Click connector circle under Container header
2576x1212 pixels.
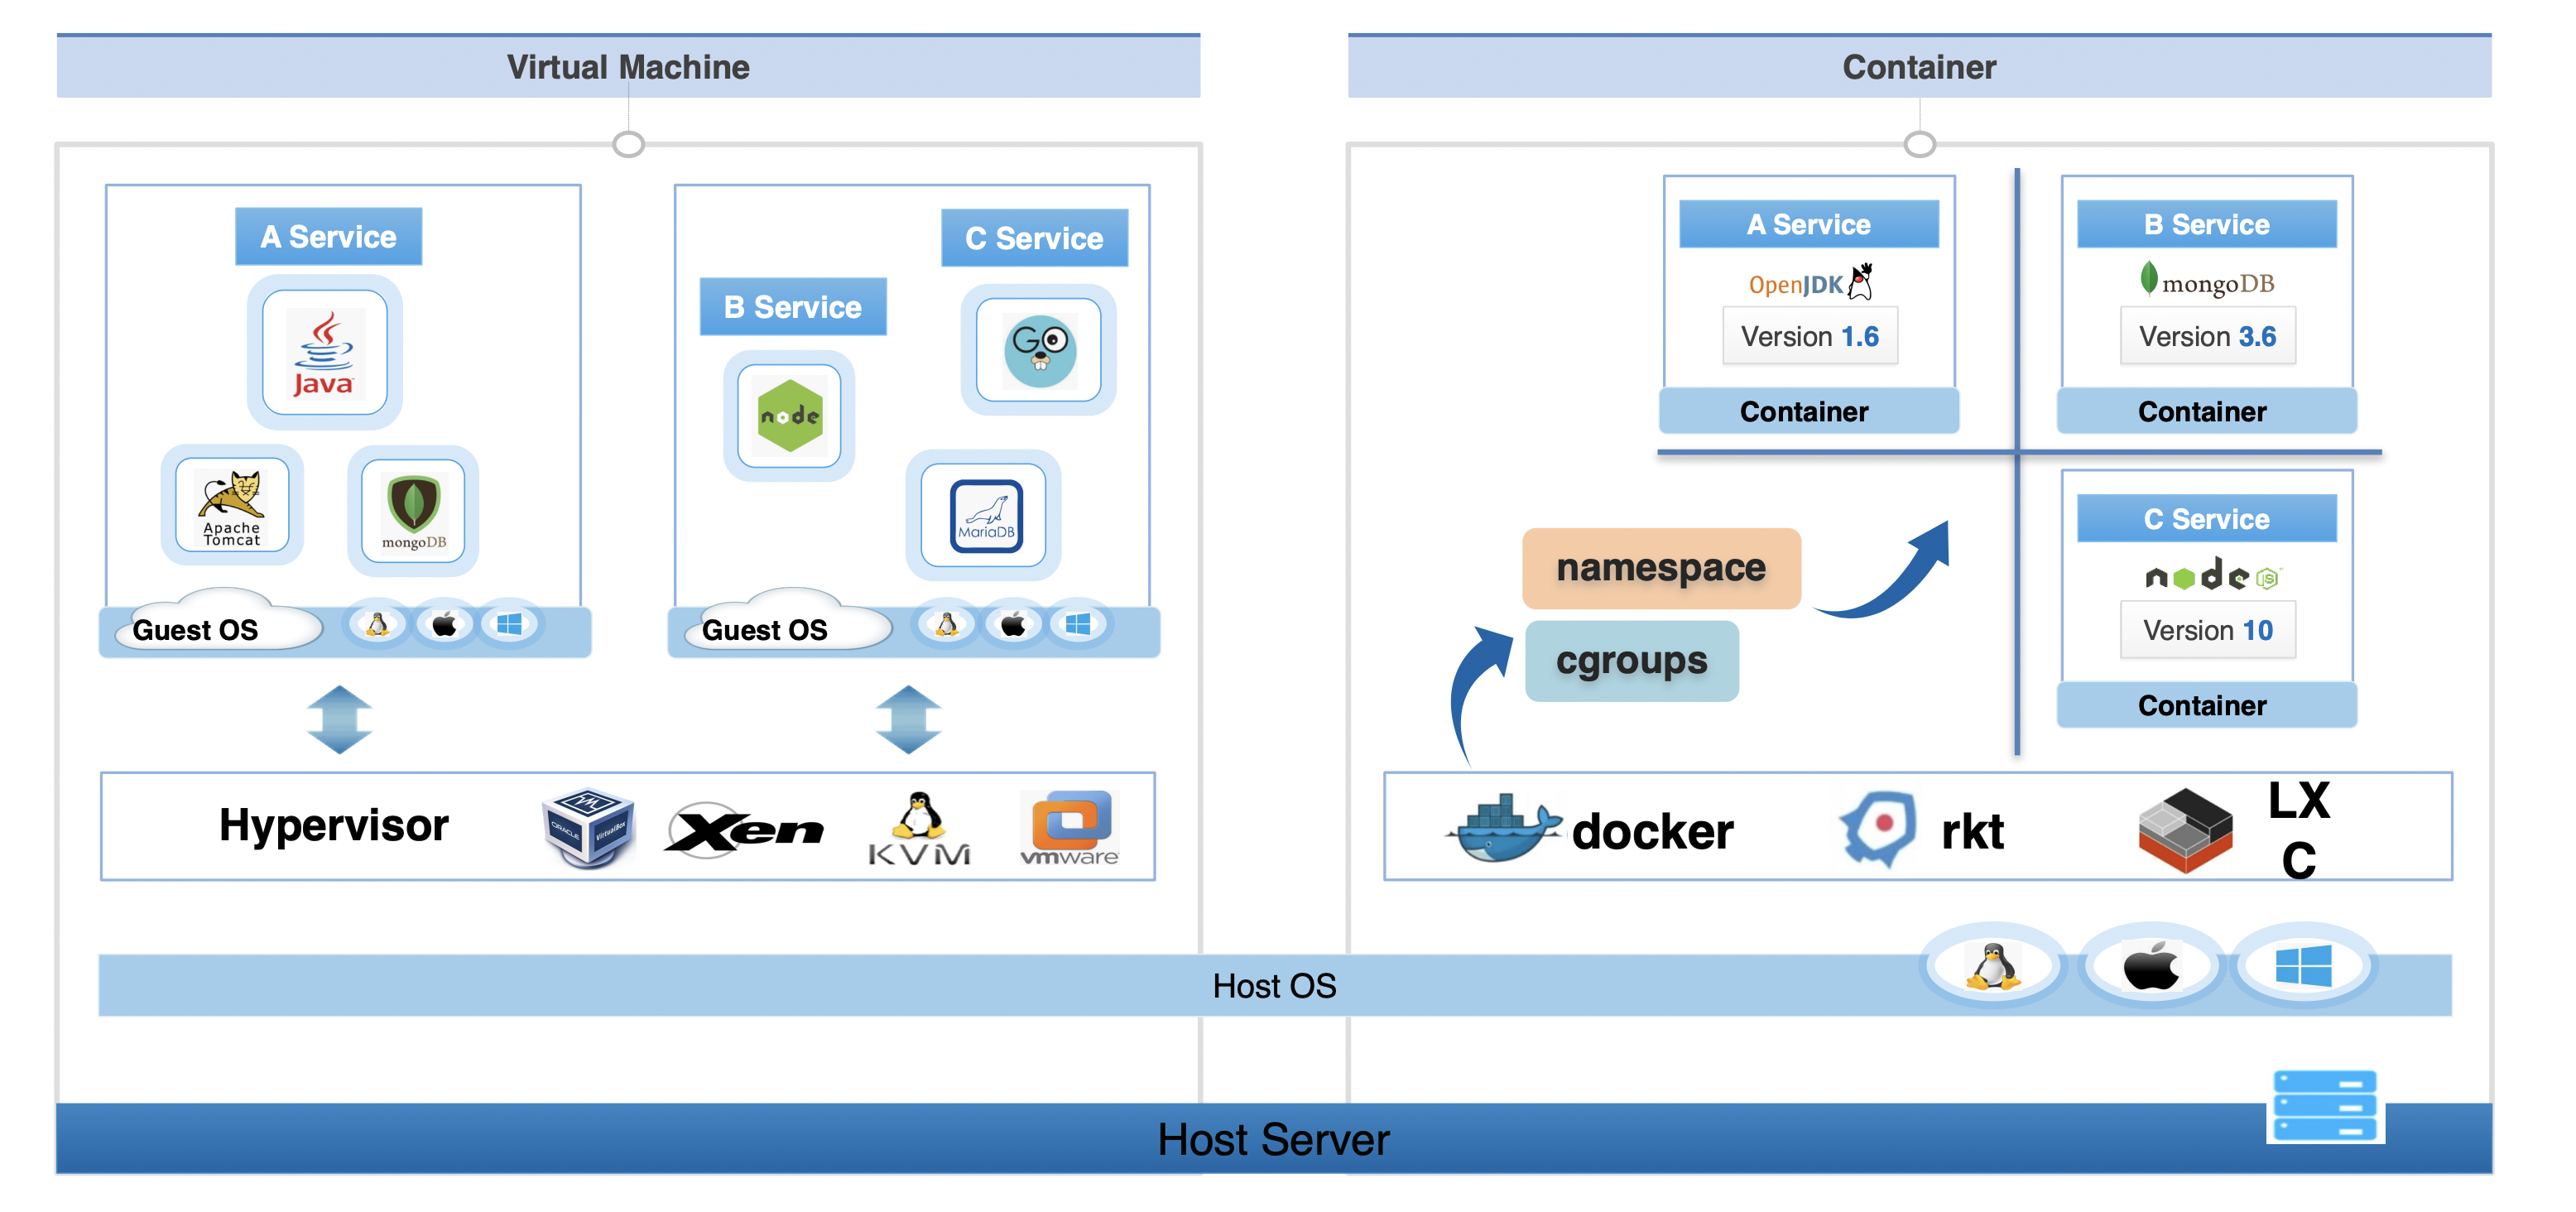1919,144
